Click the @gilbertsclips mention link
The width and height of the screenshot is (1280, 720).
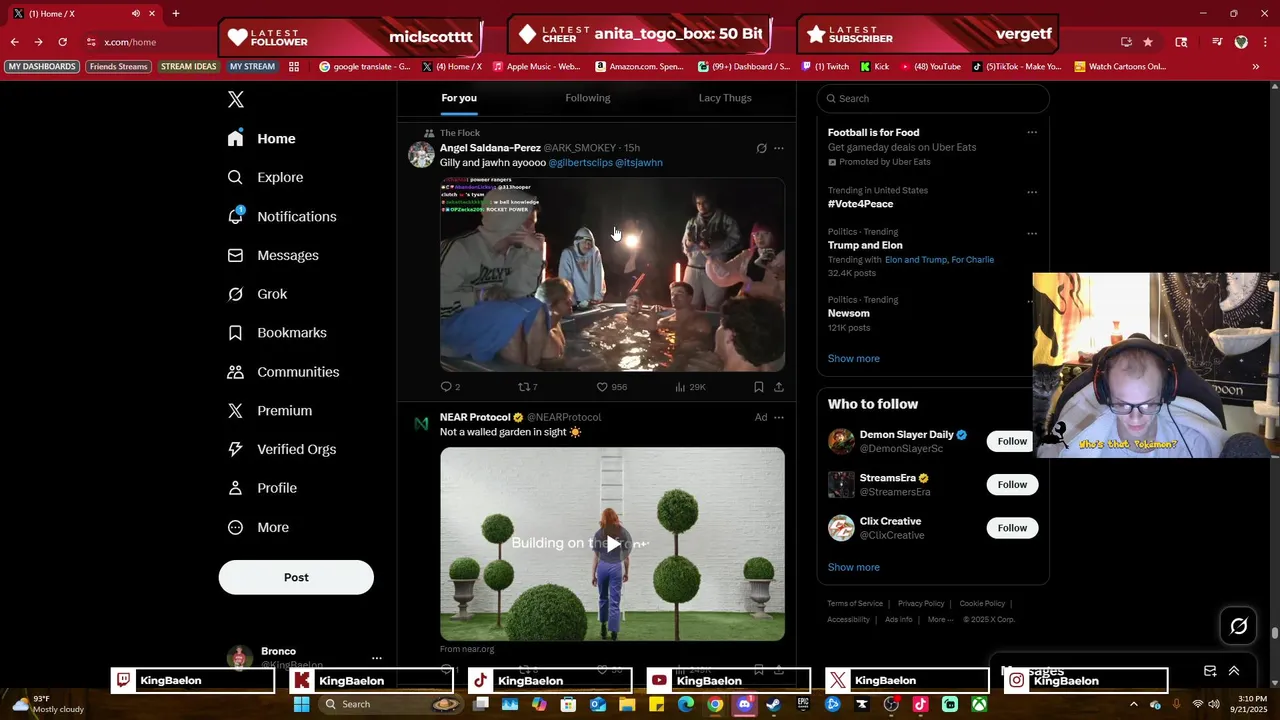(x=580, y=163)
